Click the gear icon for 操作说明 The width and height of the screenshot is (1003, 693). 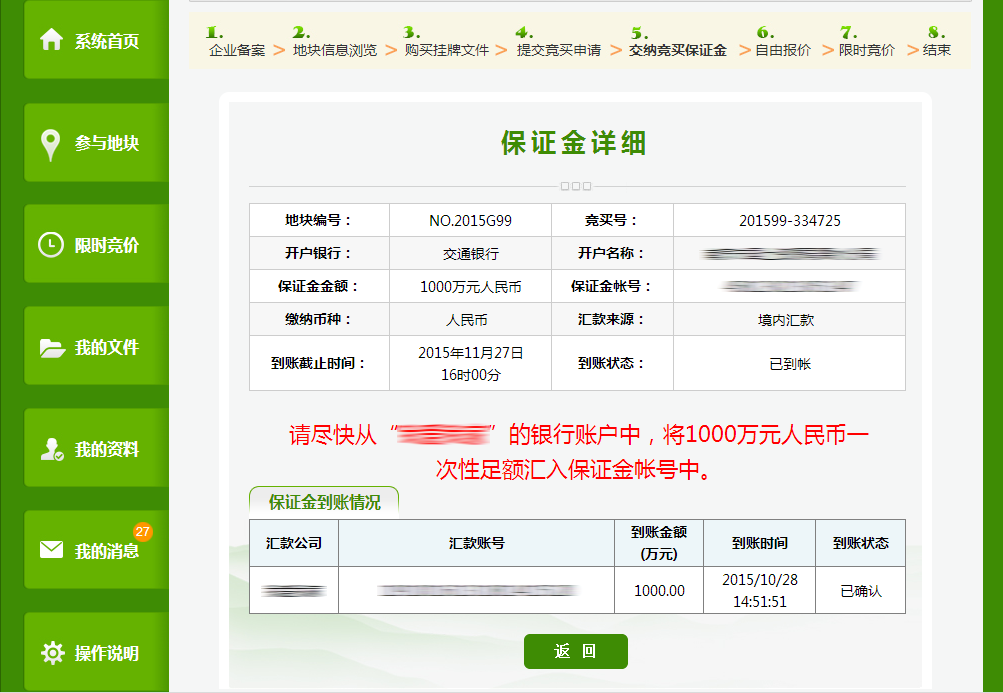pos(51,653)
